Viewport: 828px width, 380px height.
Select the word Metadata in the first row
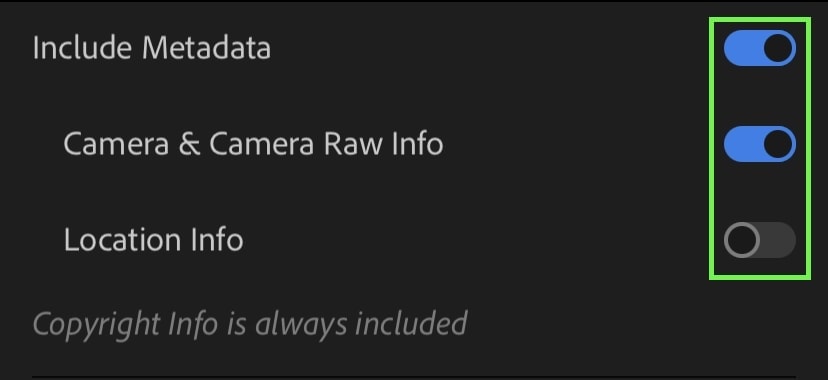point(206,48)
